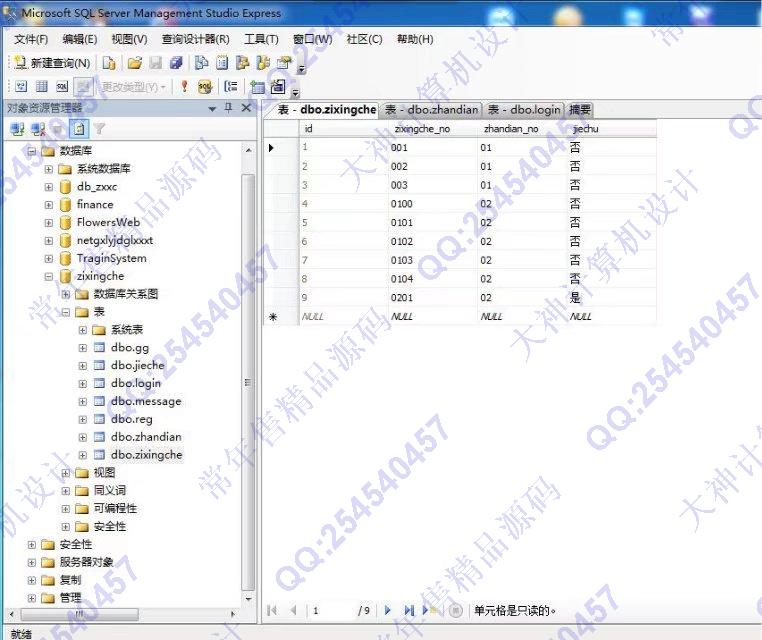Viewport: 762px width, 640px height.
Task: Expand the db_zxxc database
Action: [49, 187]
